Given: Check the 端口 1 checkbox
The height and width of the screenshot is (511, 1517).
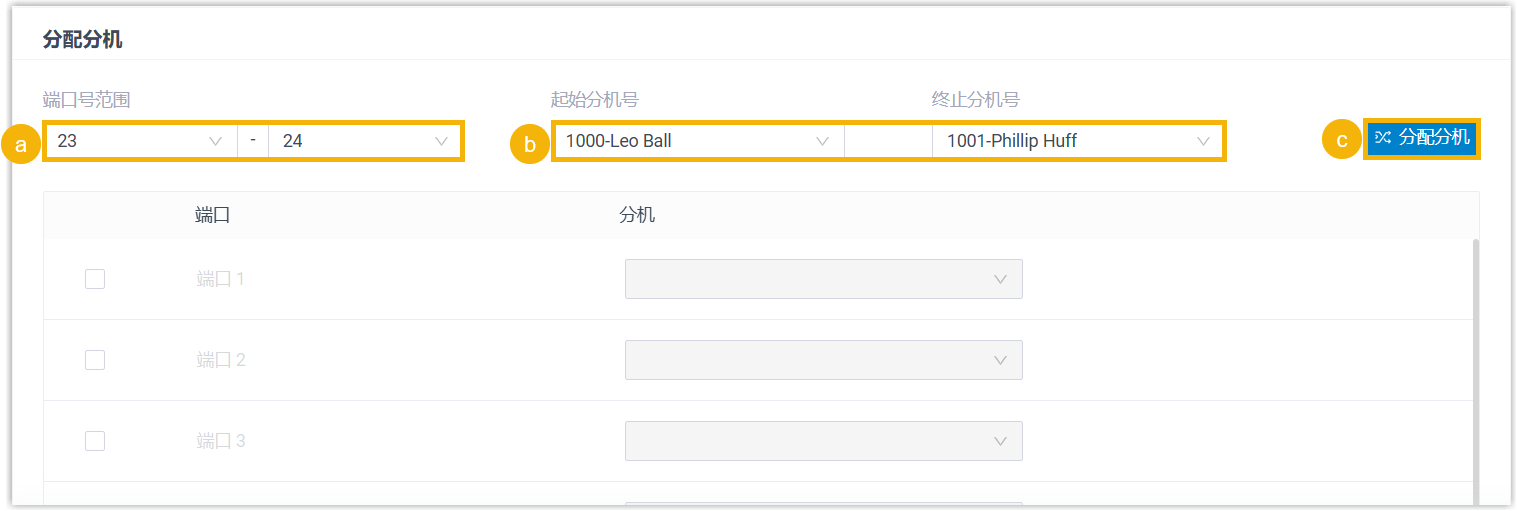Looking at the screenshot, I should tap(95, 279).
